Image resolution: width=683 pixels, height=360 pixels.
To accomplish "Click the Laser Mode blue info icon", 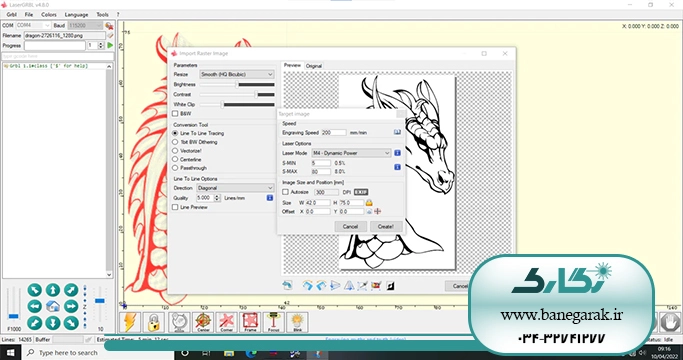I will pyautogui.click(x=397, y=153).
